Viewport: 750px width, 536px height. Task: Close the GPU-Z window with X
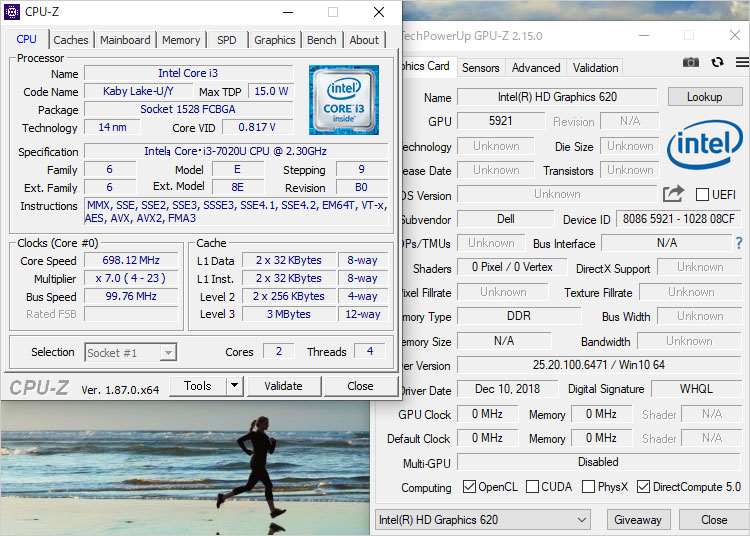pyautogui.click(x=735, y=35)
